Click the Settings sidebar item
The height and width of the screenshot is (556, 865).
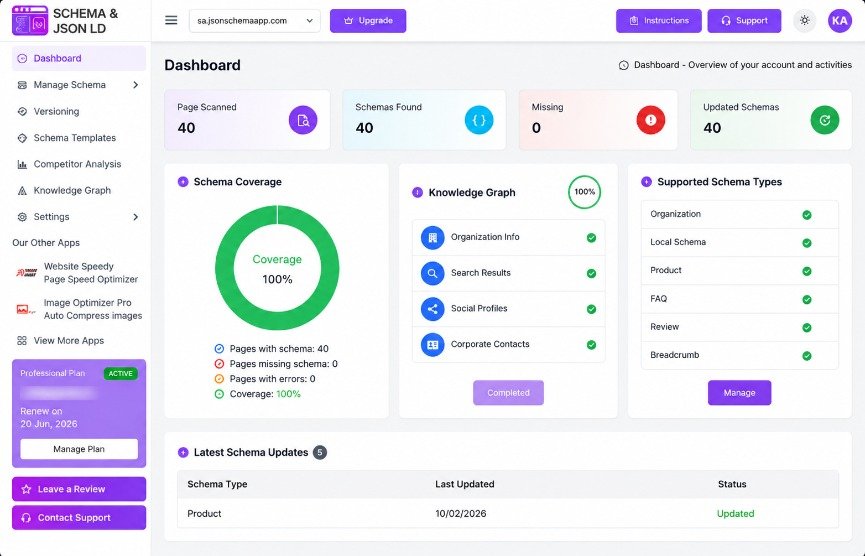(x=79, y=217)
